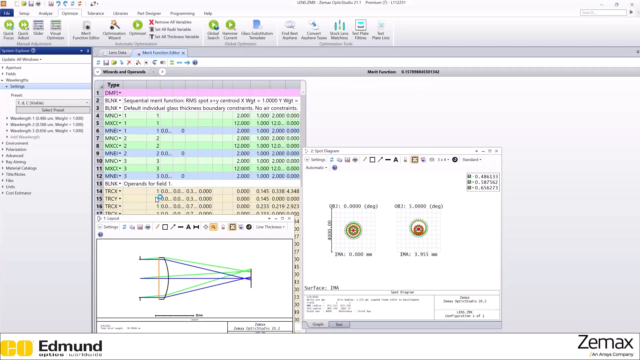Open Stock Lens Matching

[339, 30]
